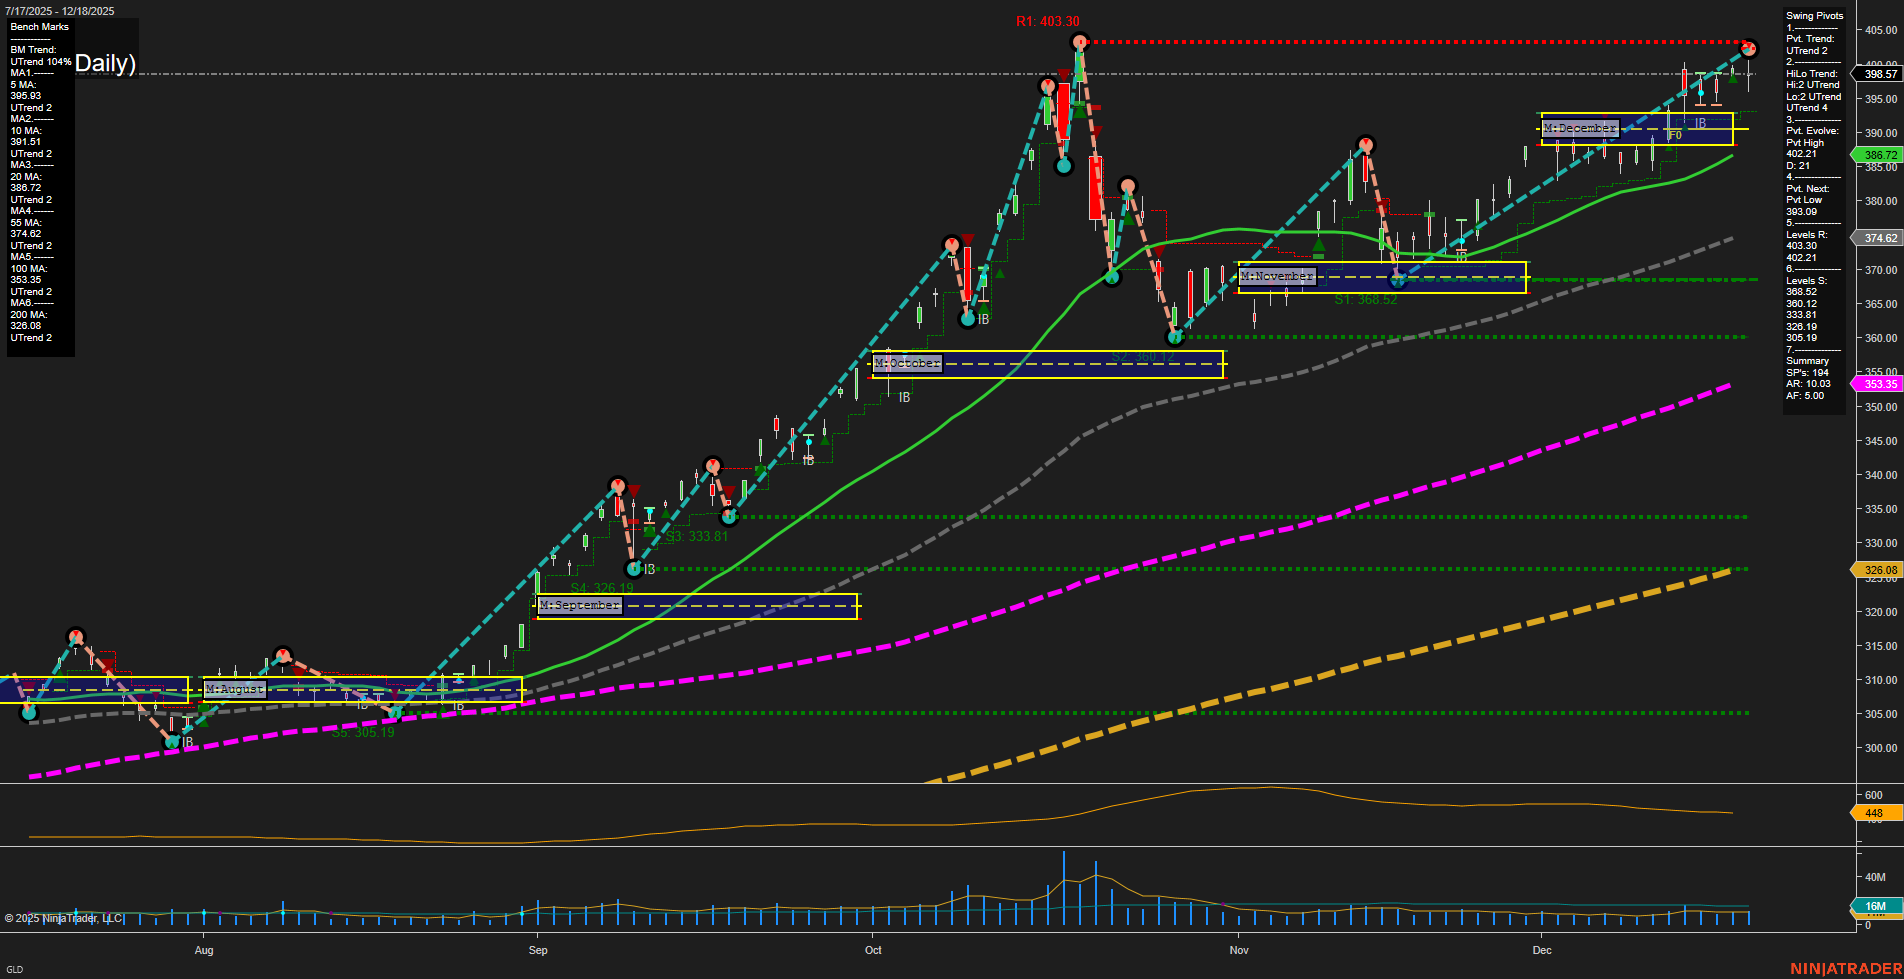The image size is (1904, 979).
Task: Select the Dec axis label
Action: click(1542, 951)
